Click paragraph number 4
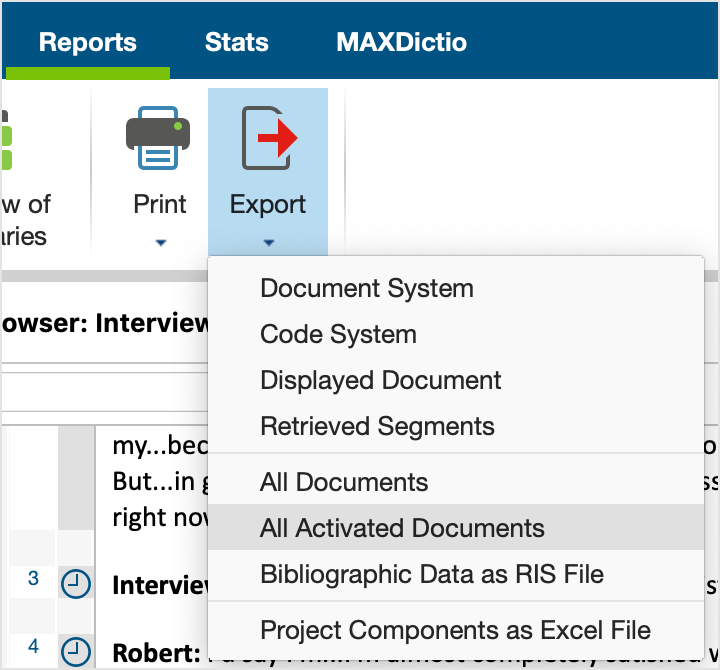The width and height of the screenshot is (720, 670). (33, 646)
